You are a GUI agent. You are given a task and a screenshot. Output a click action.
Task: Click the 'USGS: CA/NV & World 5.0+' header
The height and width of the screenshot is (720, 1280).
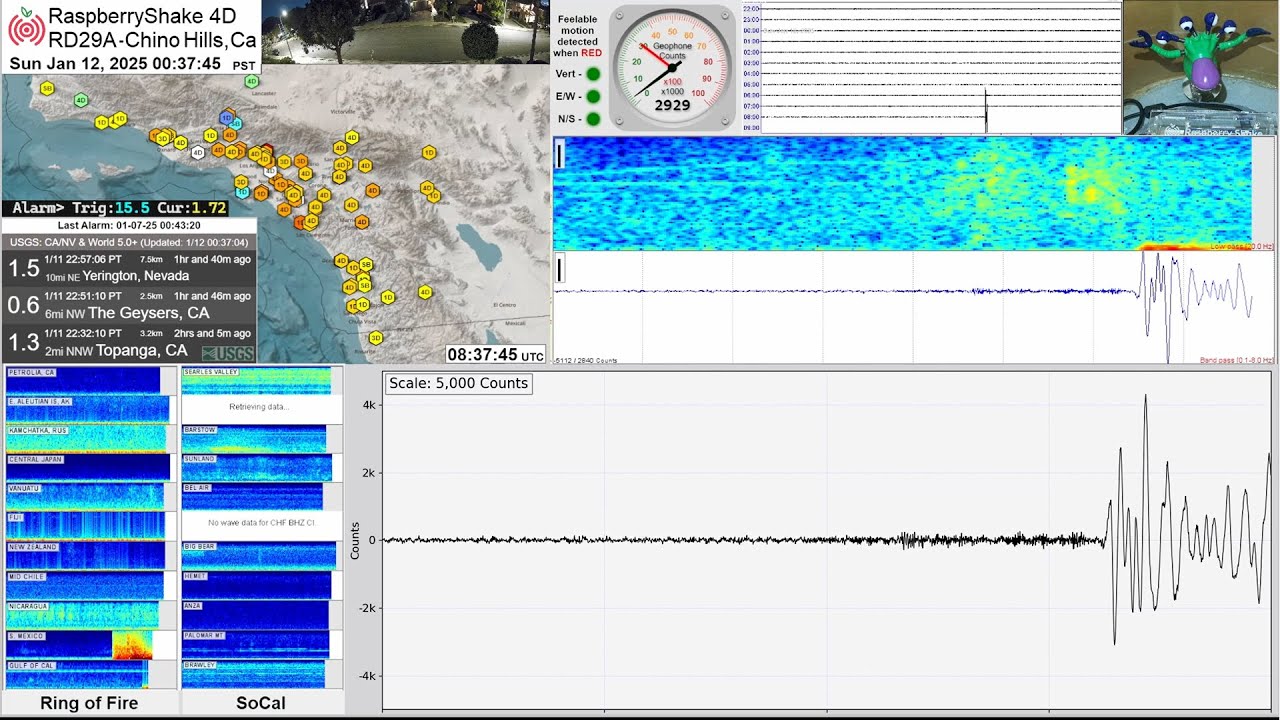(x=128, y=242)
